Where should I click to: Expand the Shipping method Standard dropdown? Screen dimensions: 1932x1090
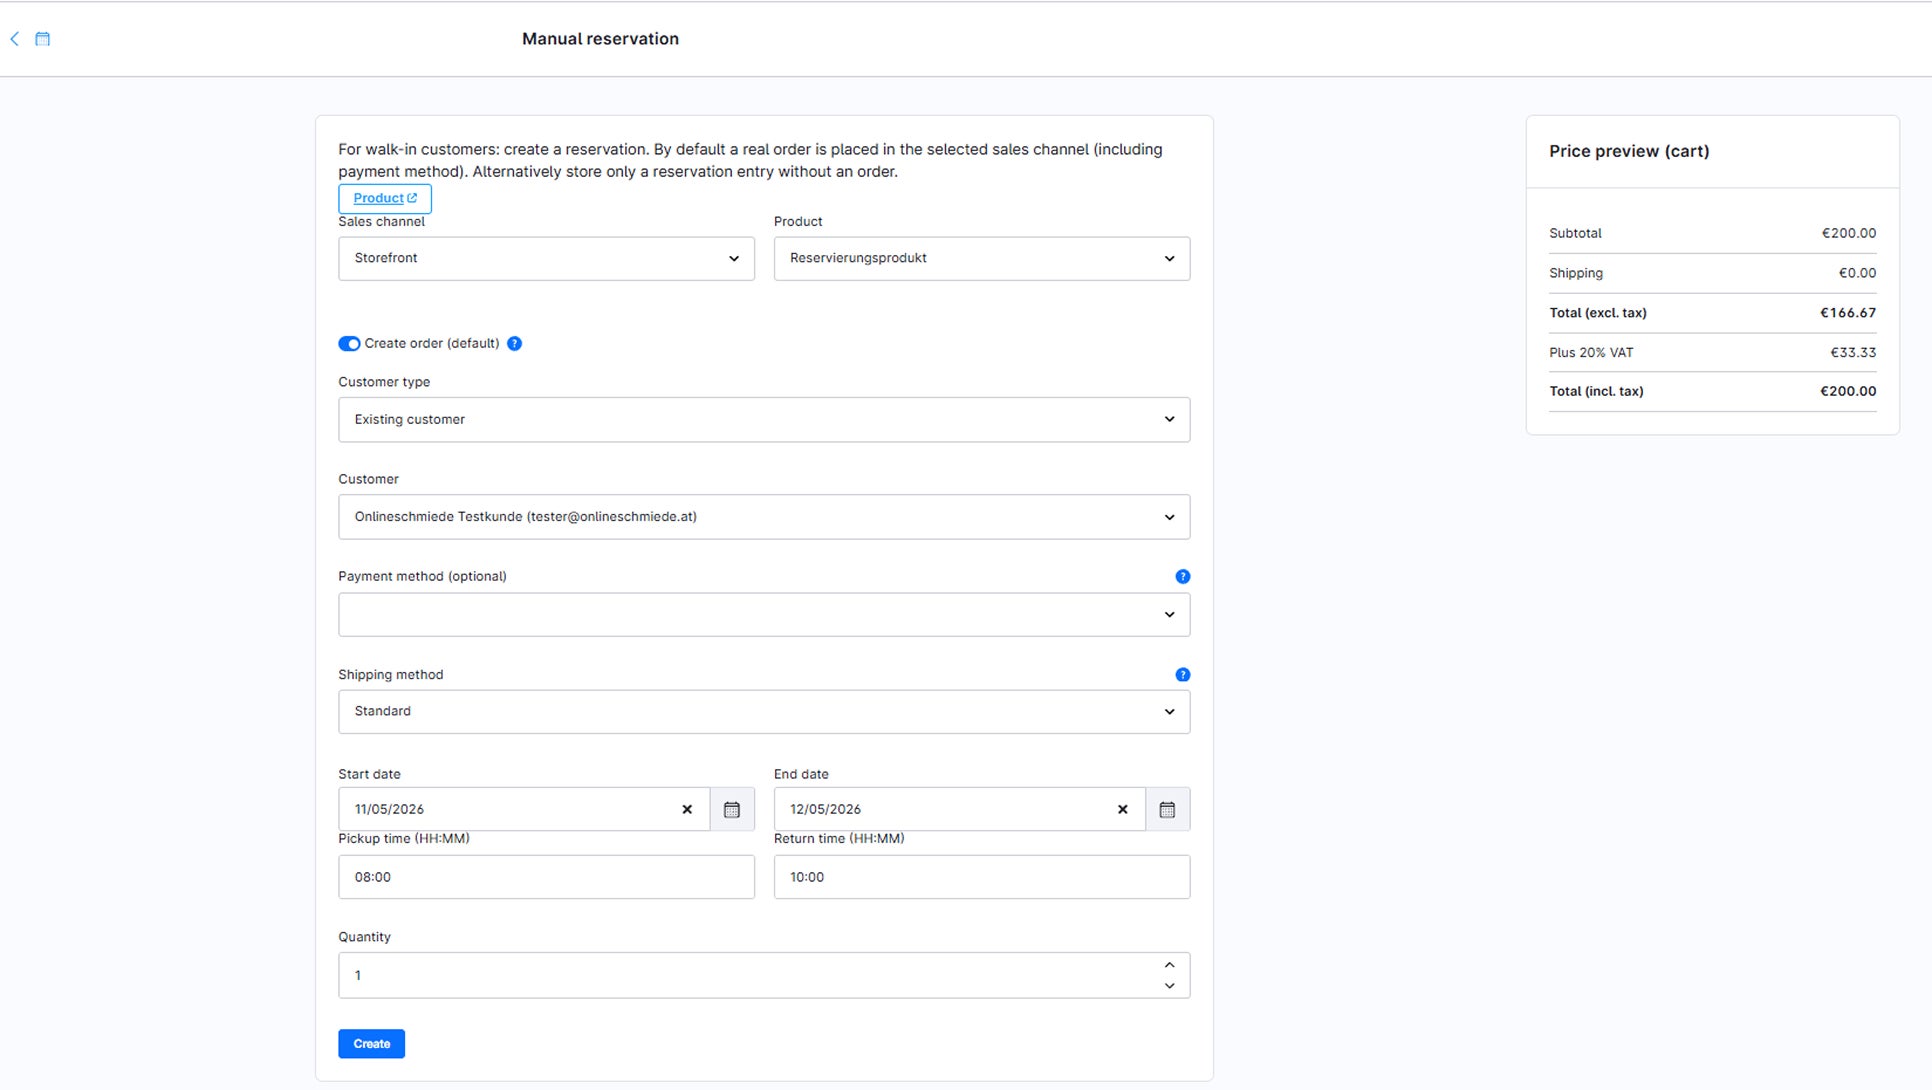(x=764, y=712)
